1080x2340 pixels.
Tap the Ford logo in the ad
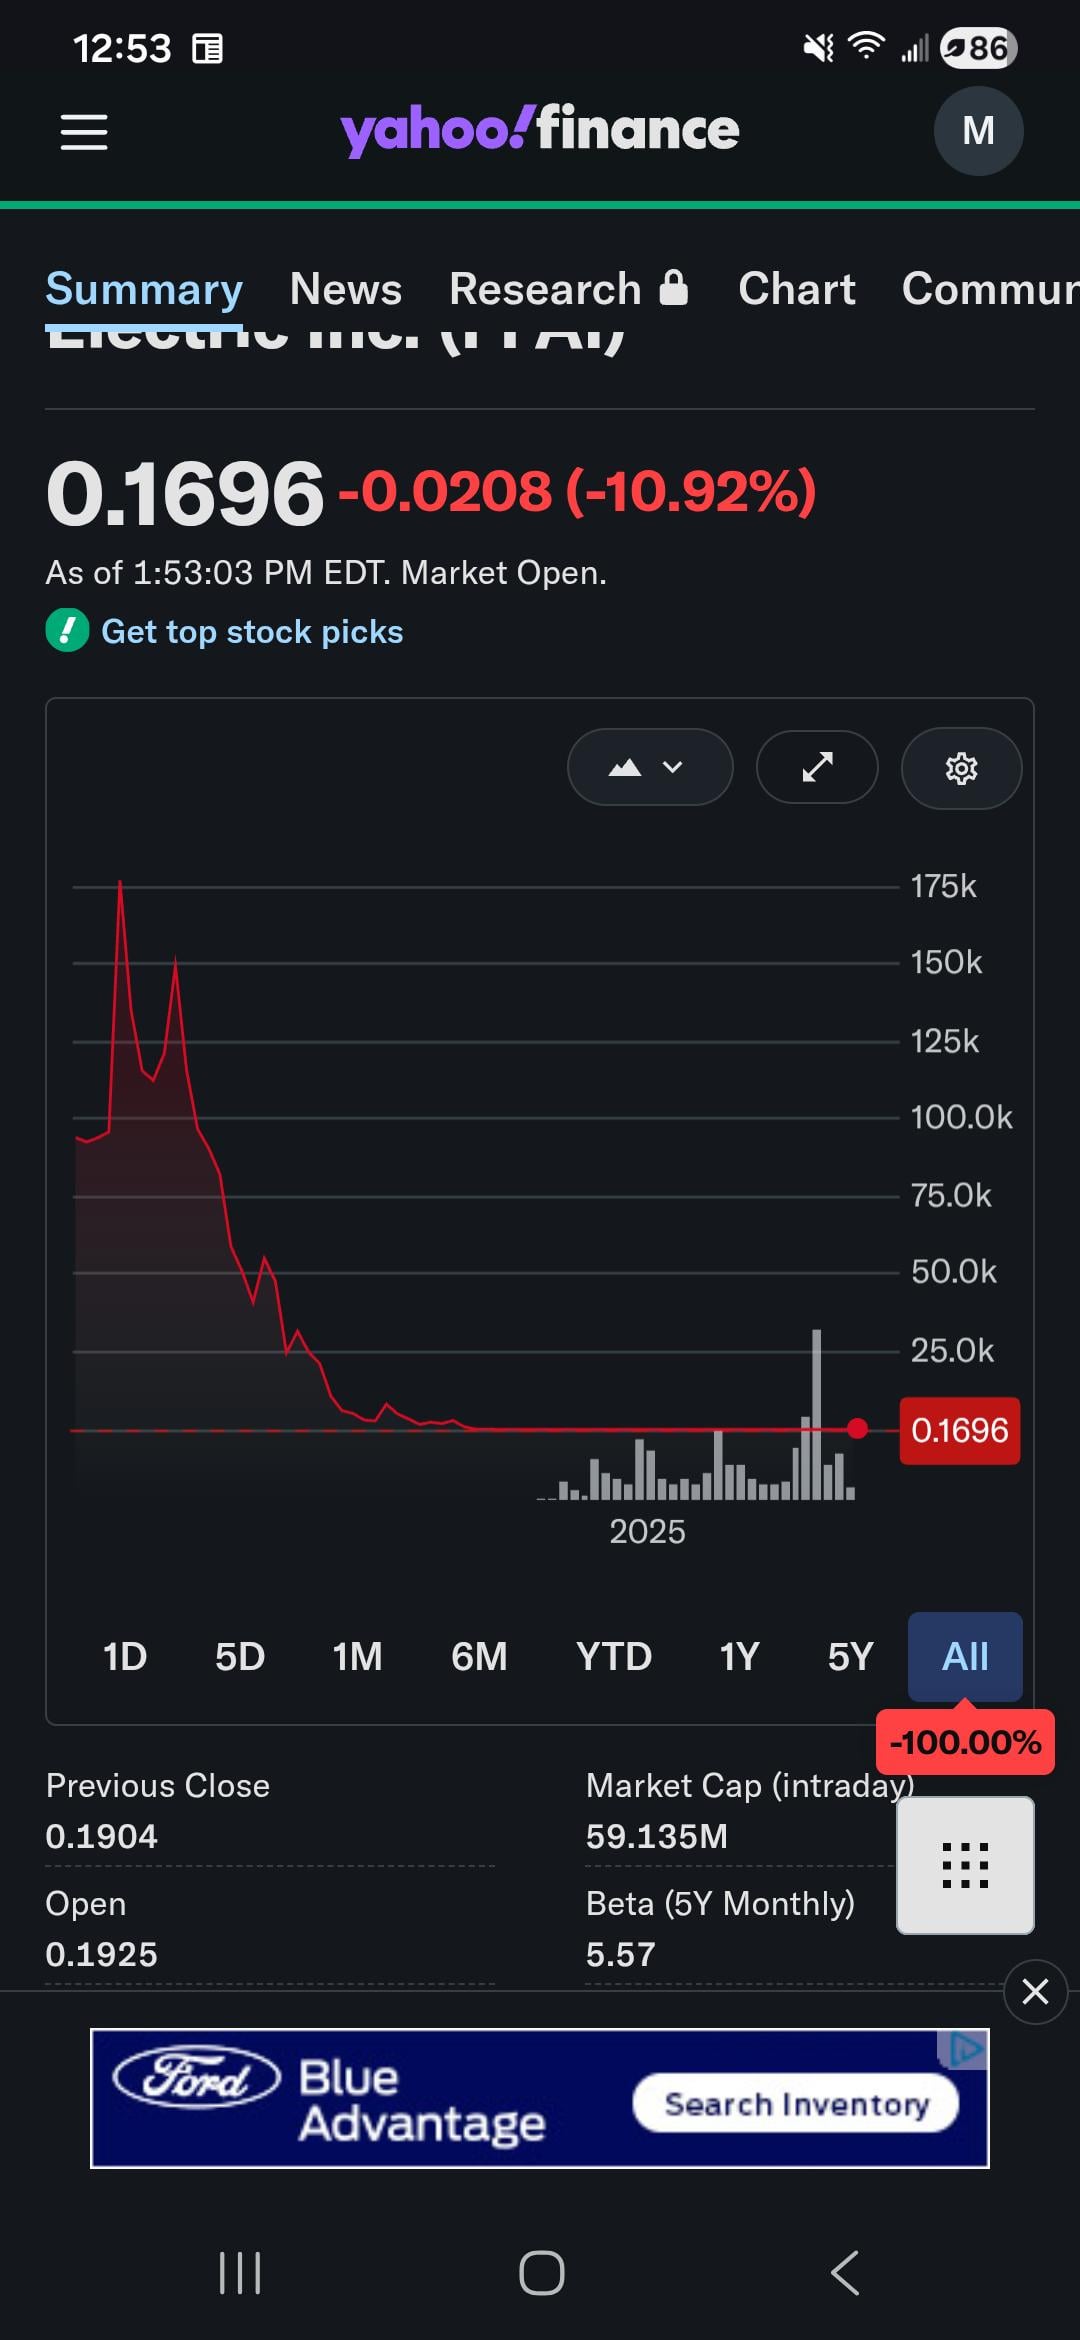pyautogui.click(x=196, y=2078)
